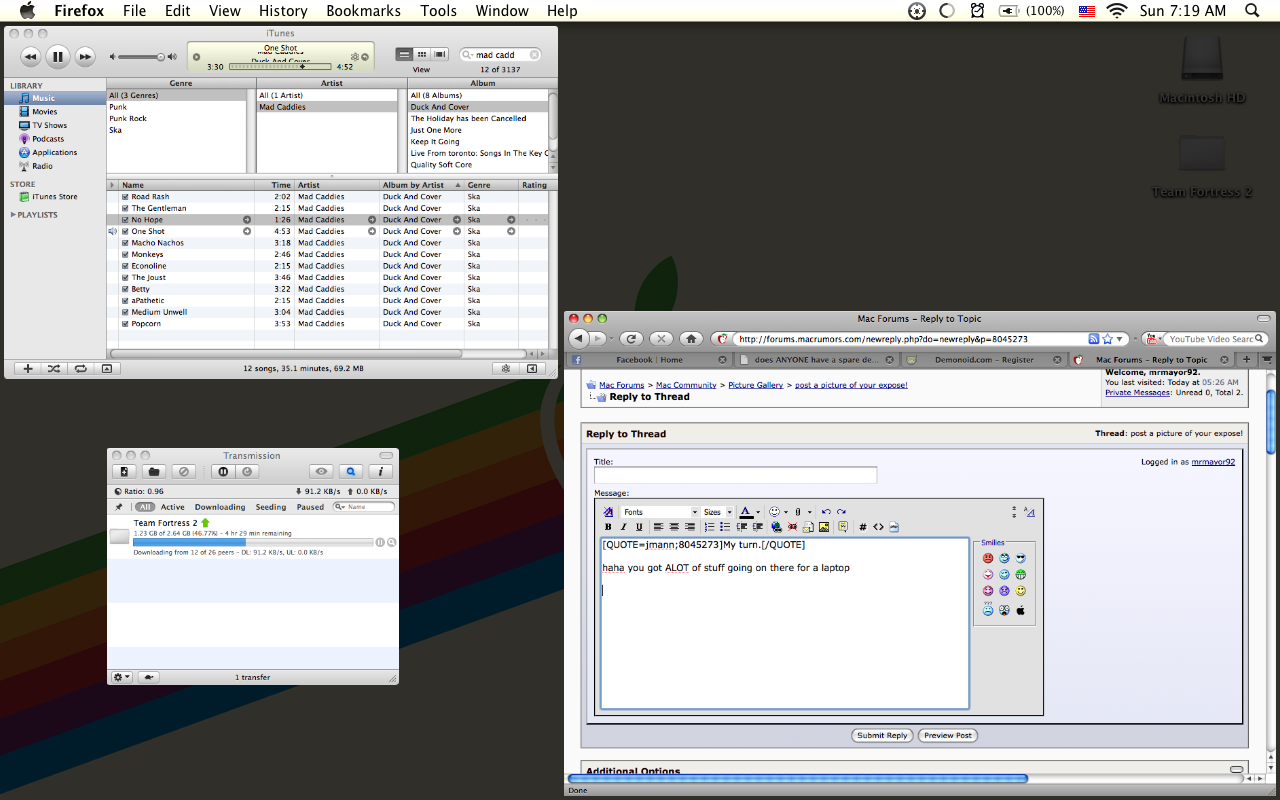Open text color dropdown arrow
1280x800 pixels.
tap(758, 512)
